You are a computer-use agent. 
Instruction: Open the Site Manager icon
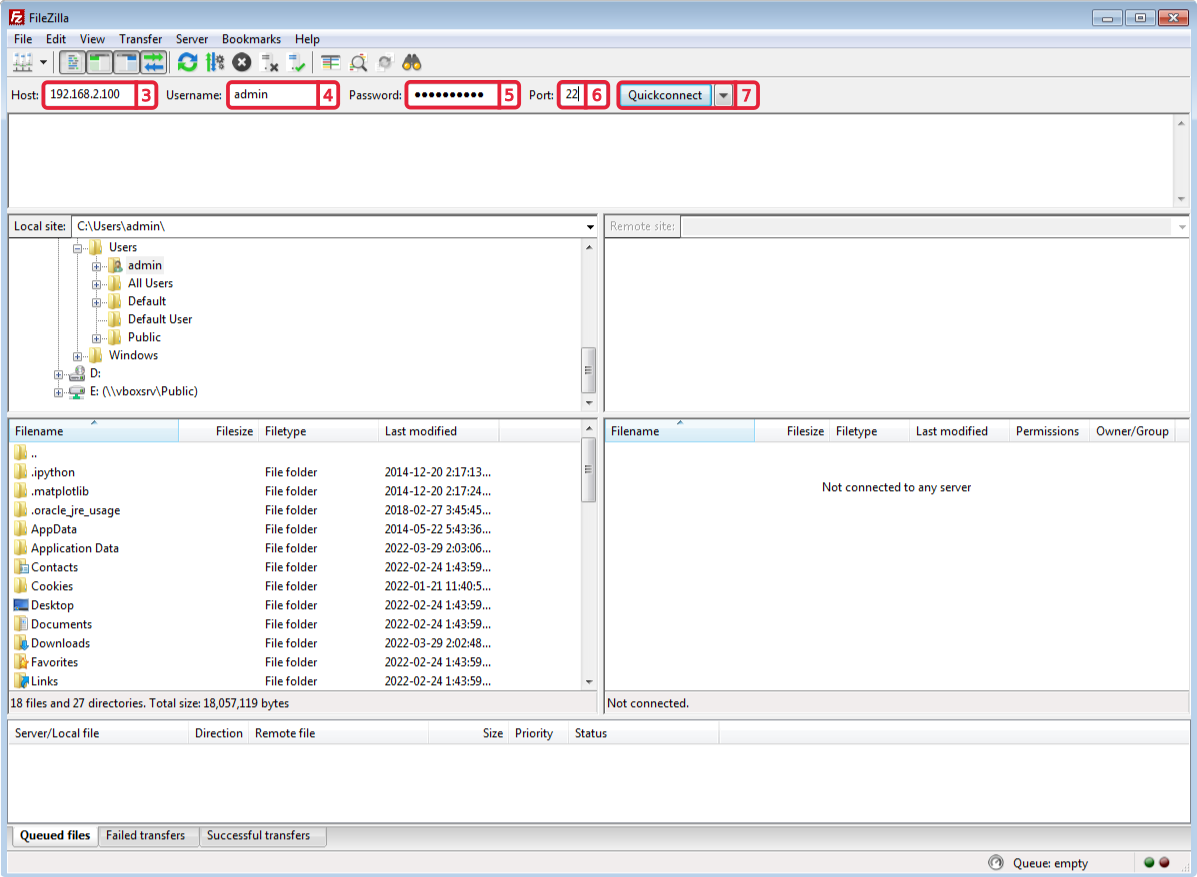coord(23,63)
